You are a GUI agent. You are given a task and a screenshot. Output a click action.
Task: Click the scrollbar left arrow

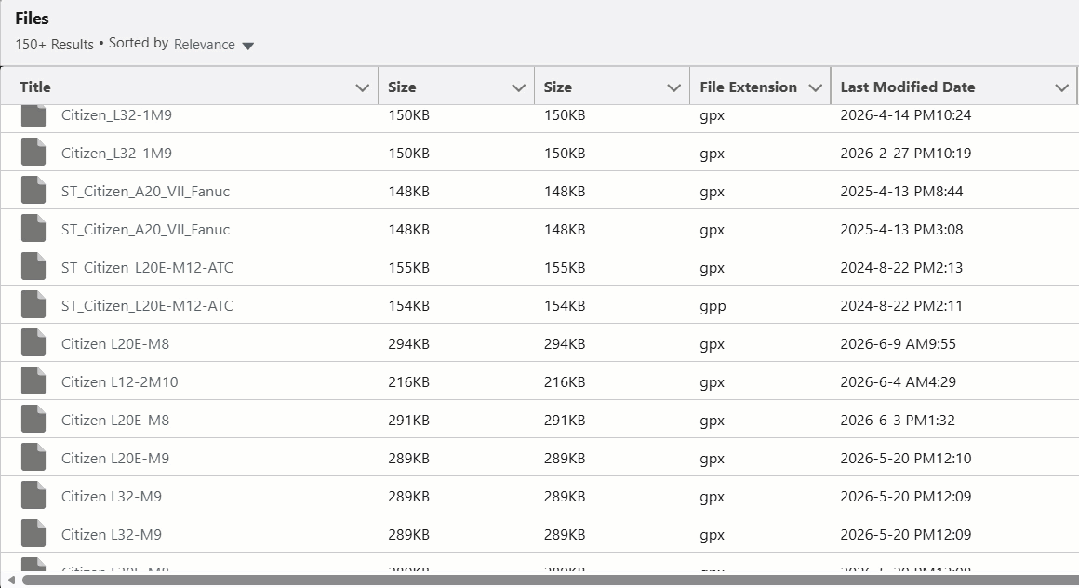[10, 580]
